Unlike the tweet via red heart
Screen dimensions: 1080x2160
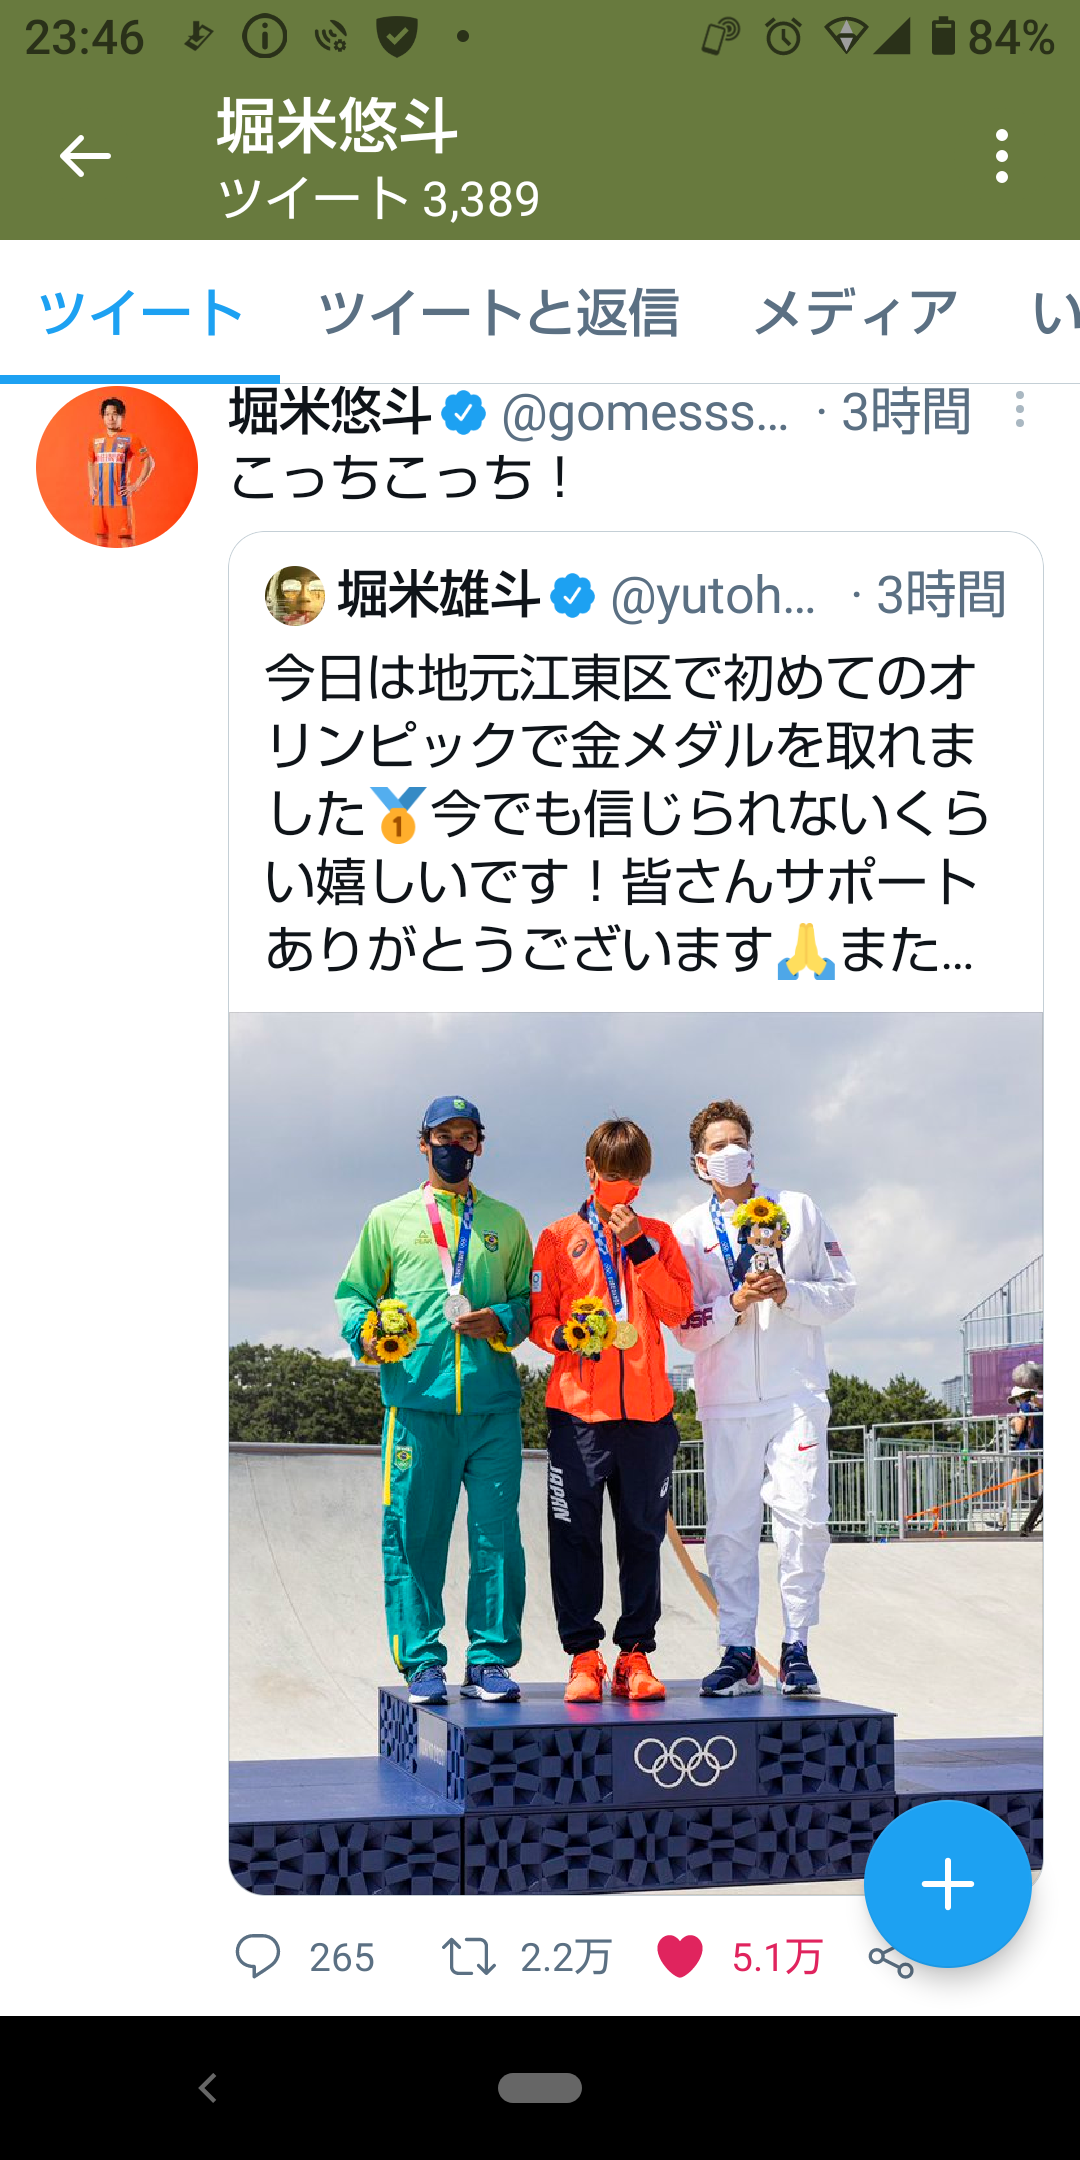pos(680,1956)
